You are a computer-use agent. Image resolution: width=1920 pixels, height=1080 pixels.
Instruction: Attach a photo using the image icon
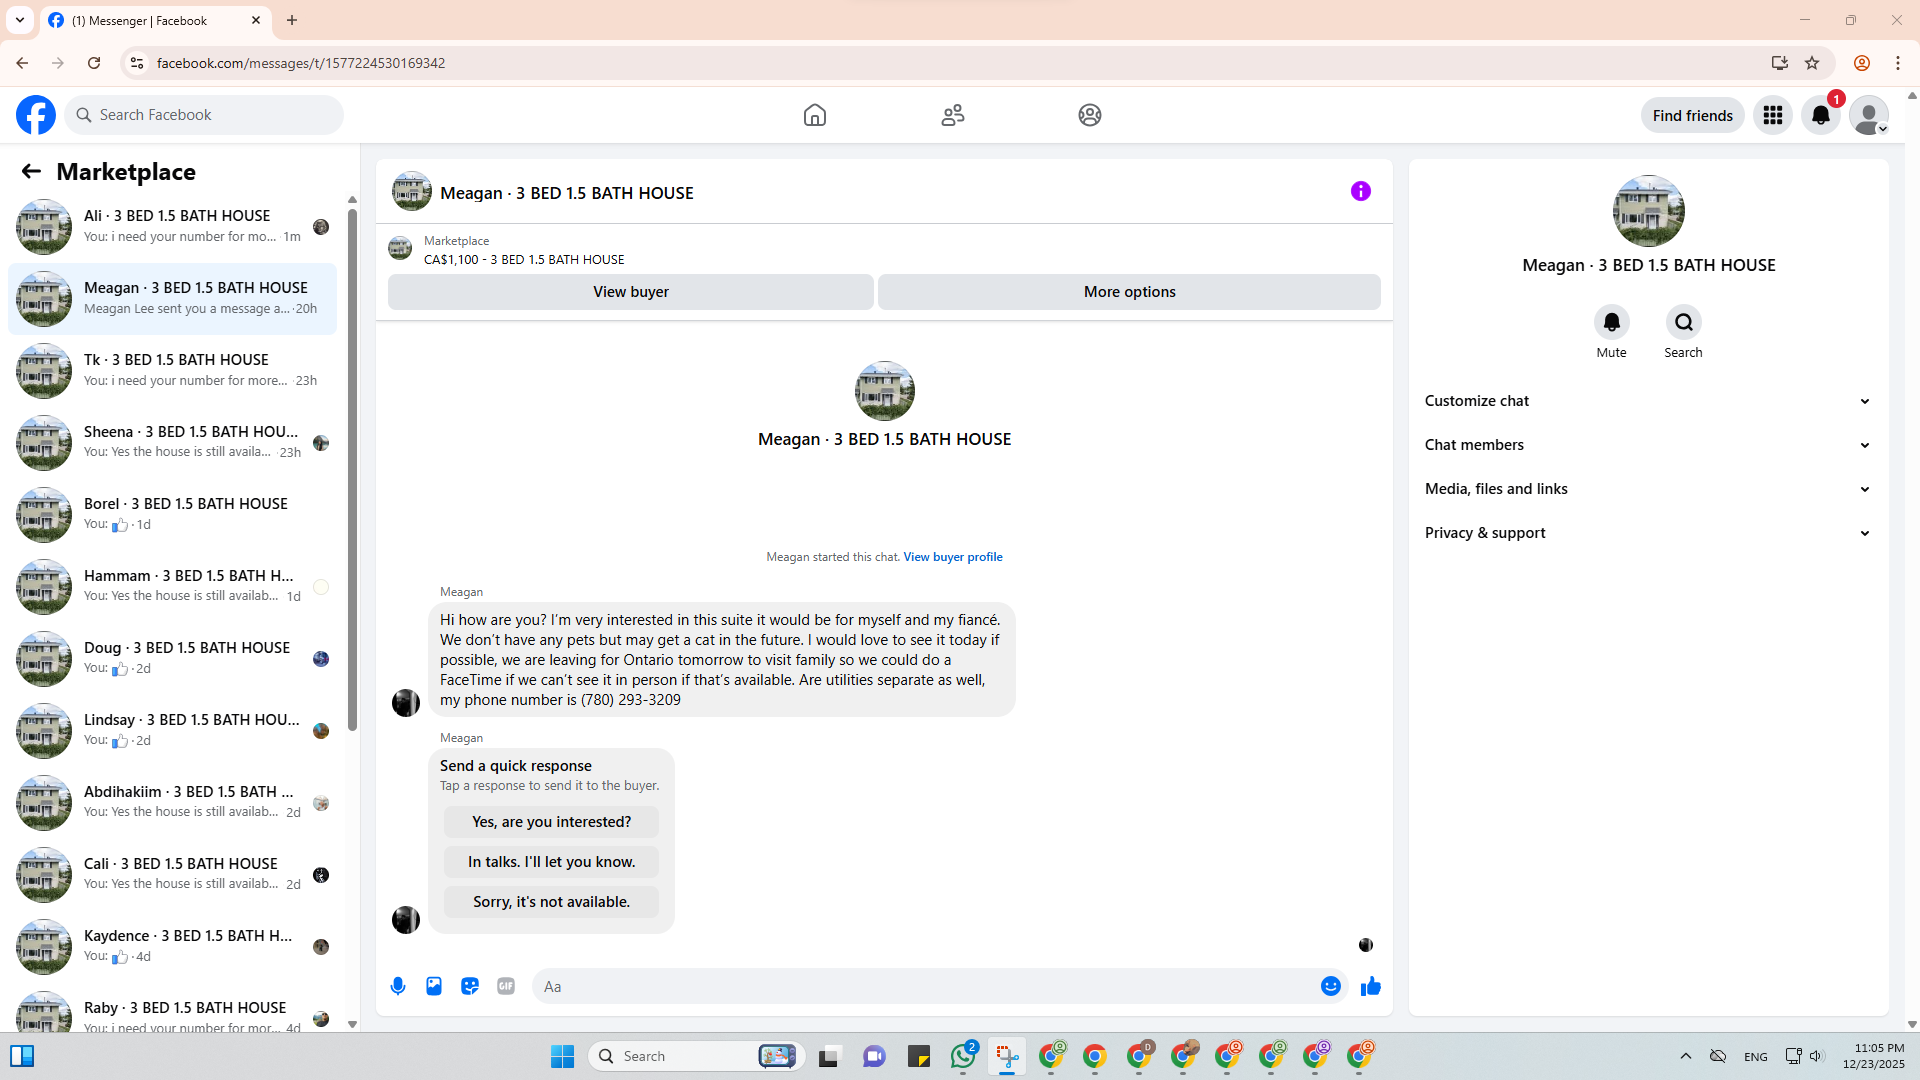point(434,986)
